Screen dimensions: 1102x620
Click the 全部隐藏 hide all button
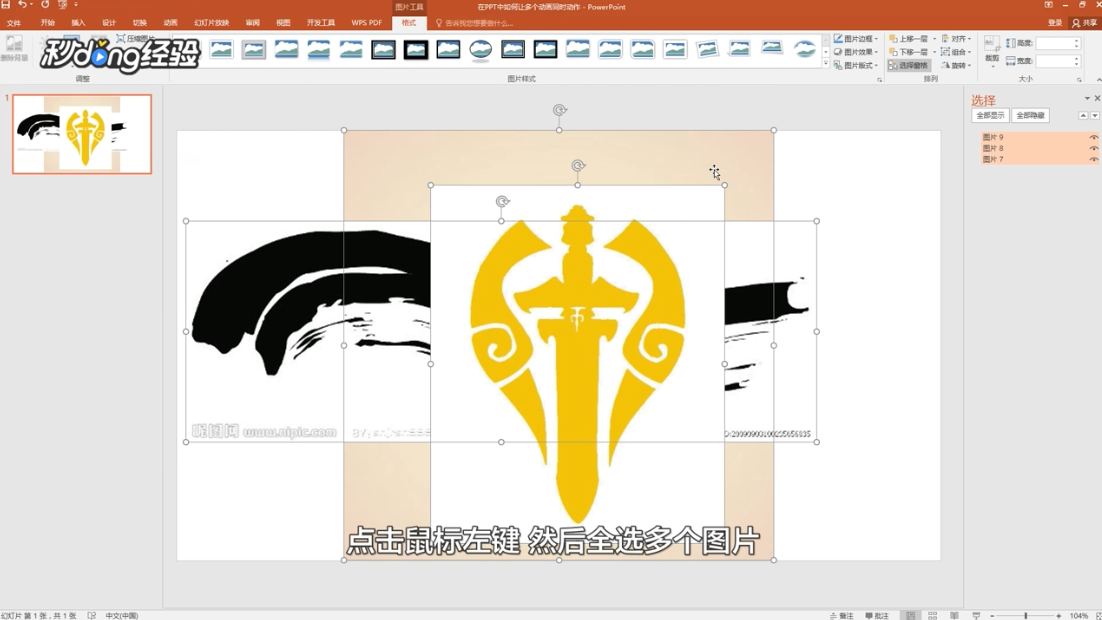1030,115
